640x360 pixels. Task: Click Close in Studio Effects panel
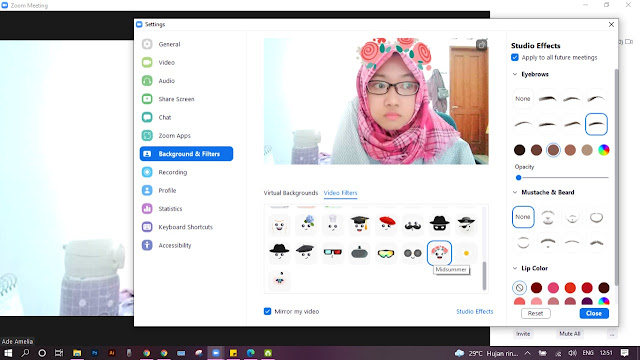[594, 313]
